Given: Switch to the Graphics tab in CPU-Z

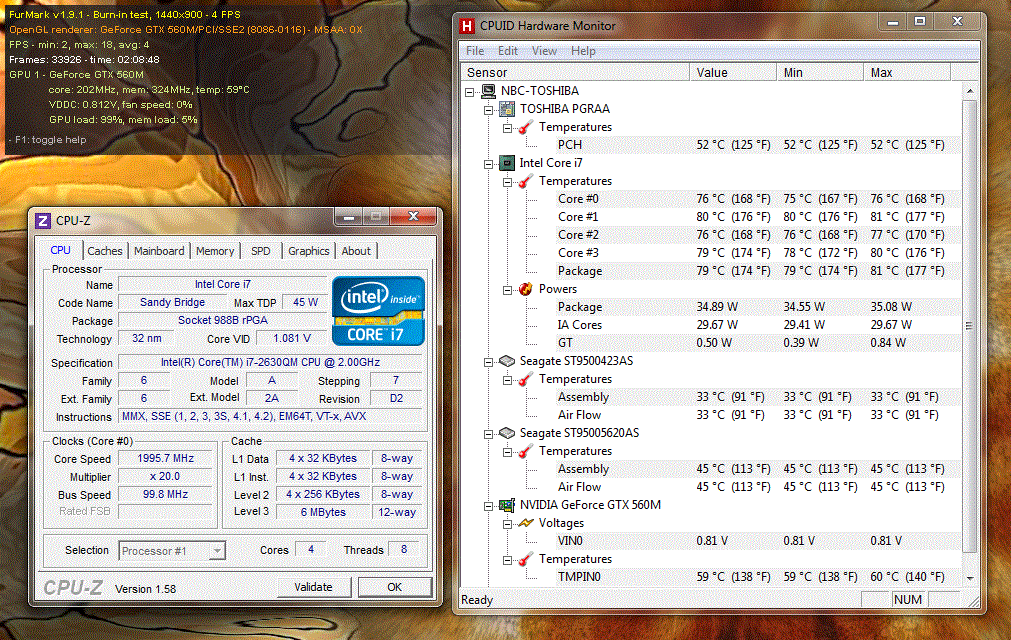Looking at the screenshot, I should [308, 251].
